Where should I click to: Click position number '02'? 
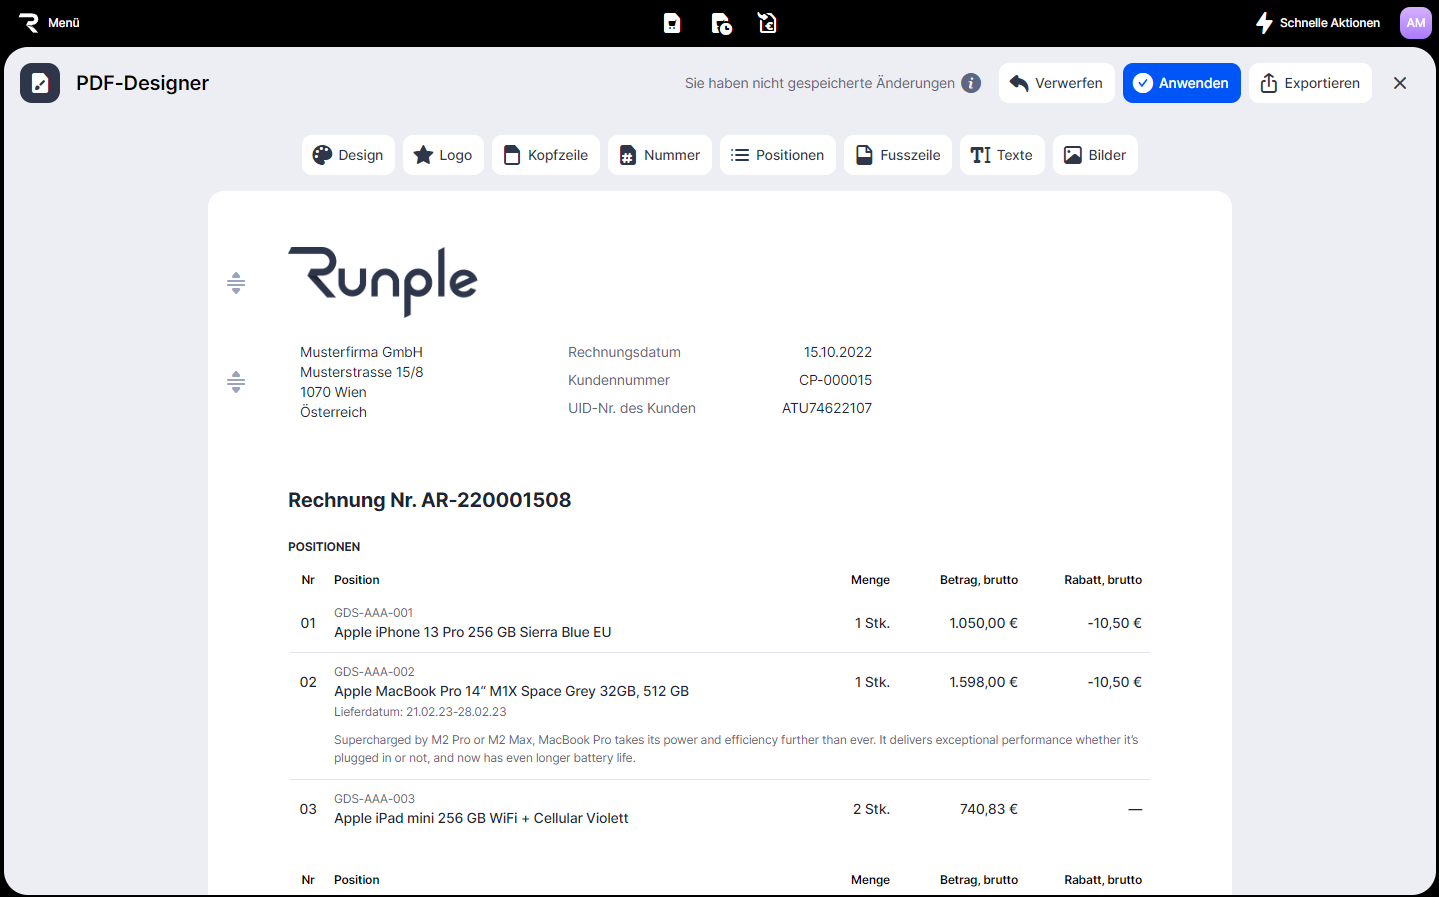point(308,682)
